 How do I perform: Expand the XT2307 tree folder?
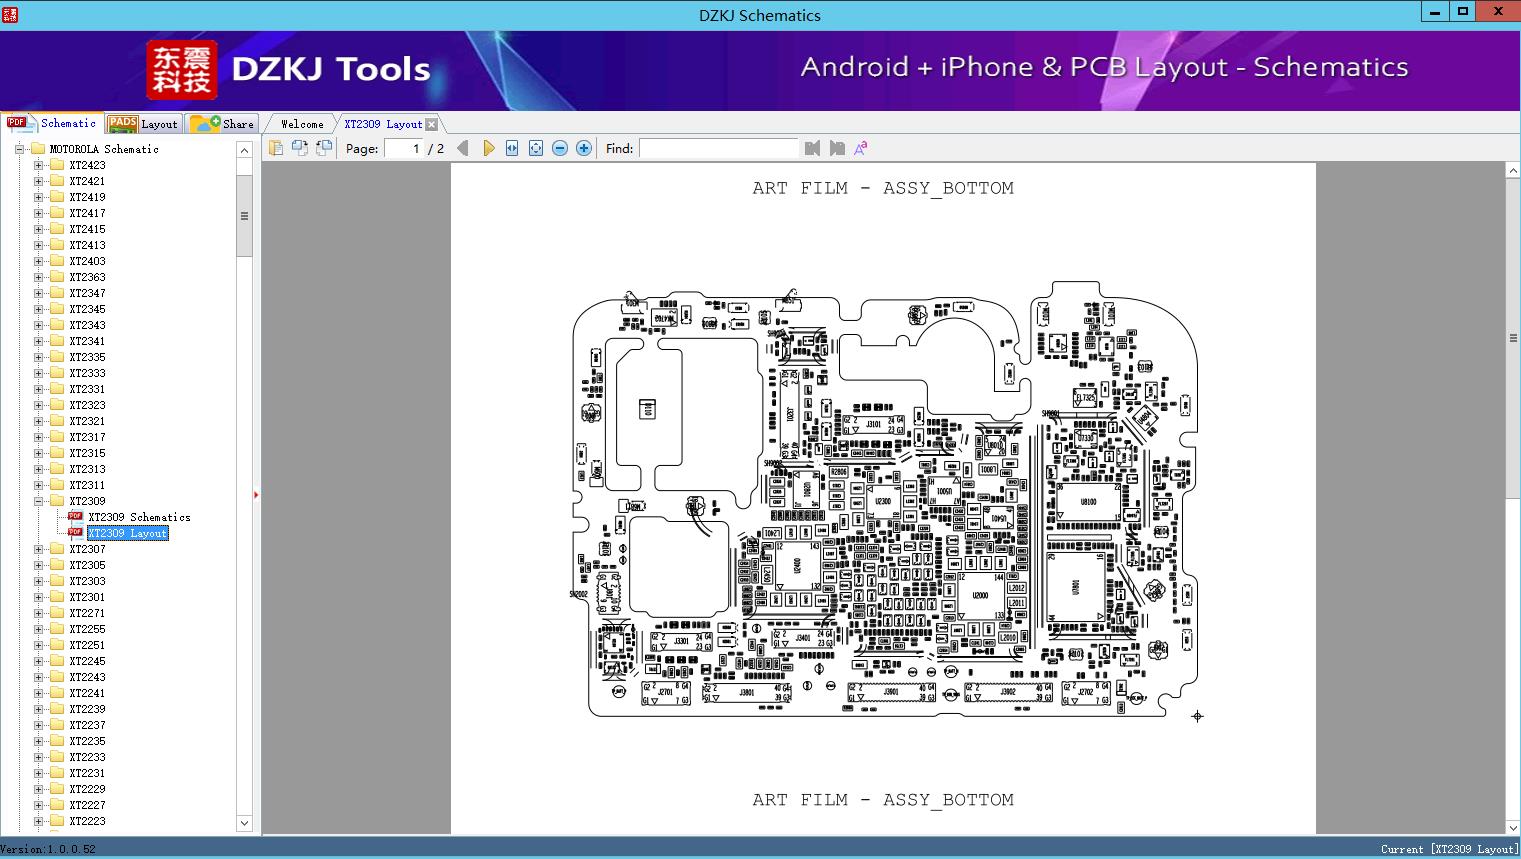[x=38, y=549]
